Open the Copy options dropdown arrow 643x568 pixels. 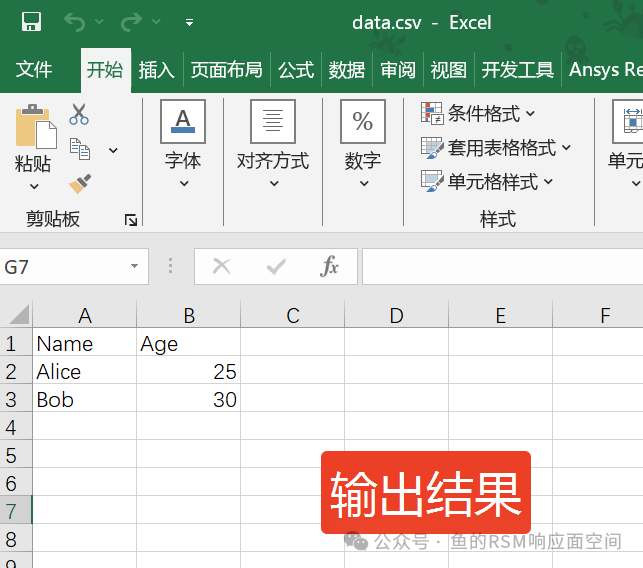113,151
